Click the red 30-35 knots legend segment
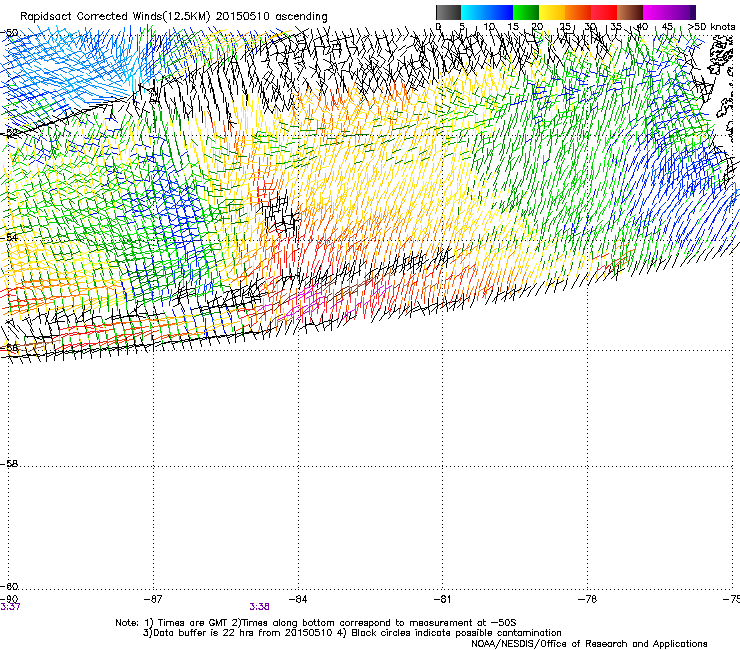The width and height of the screenshot is (740, 650). [x=604, y=12]
